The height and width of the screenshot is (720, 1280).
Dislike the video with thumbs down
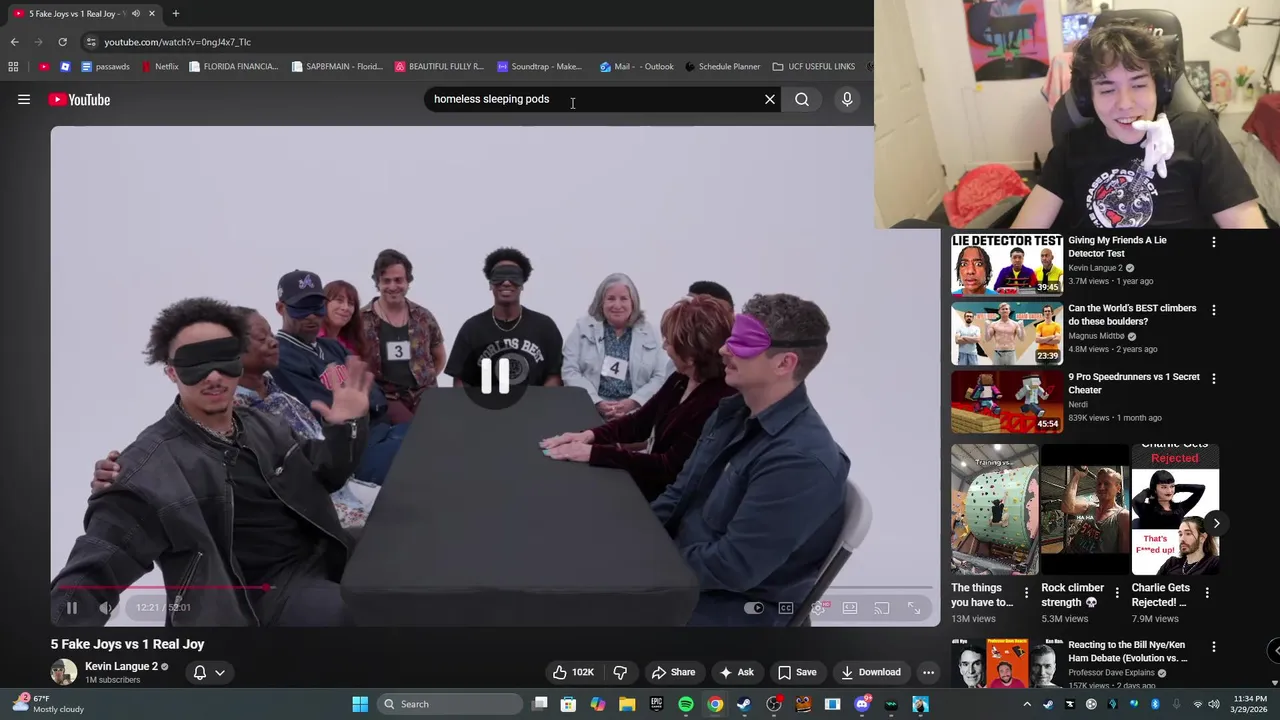pyautogui.click(x=620, y=672)
